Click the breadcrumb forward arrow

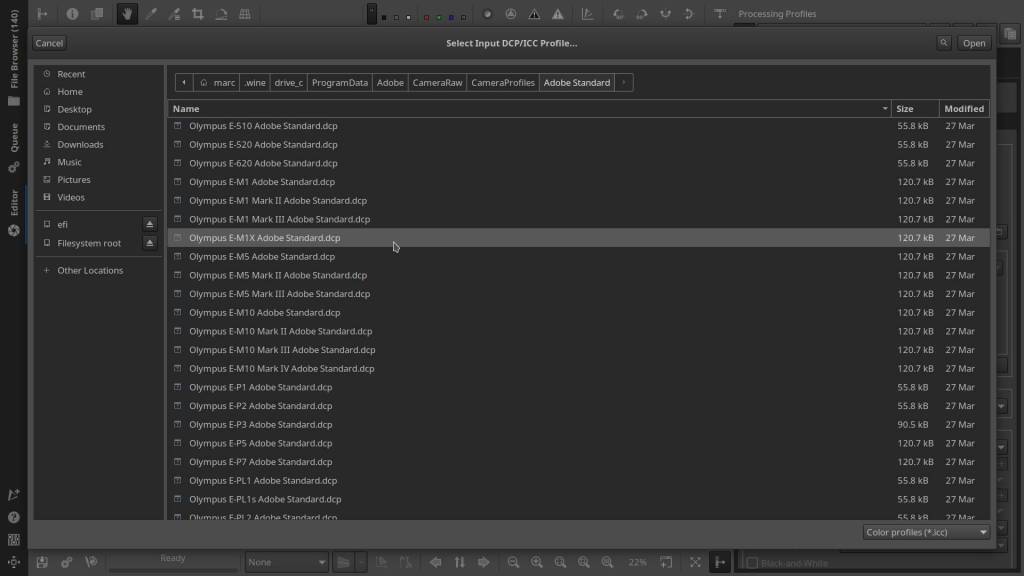click(x=624, y=82)
